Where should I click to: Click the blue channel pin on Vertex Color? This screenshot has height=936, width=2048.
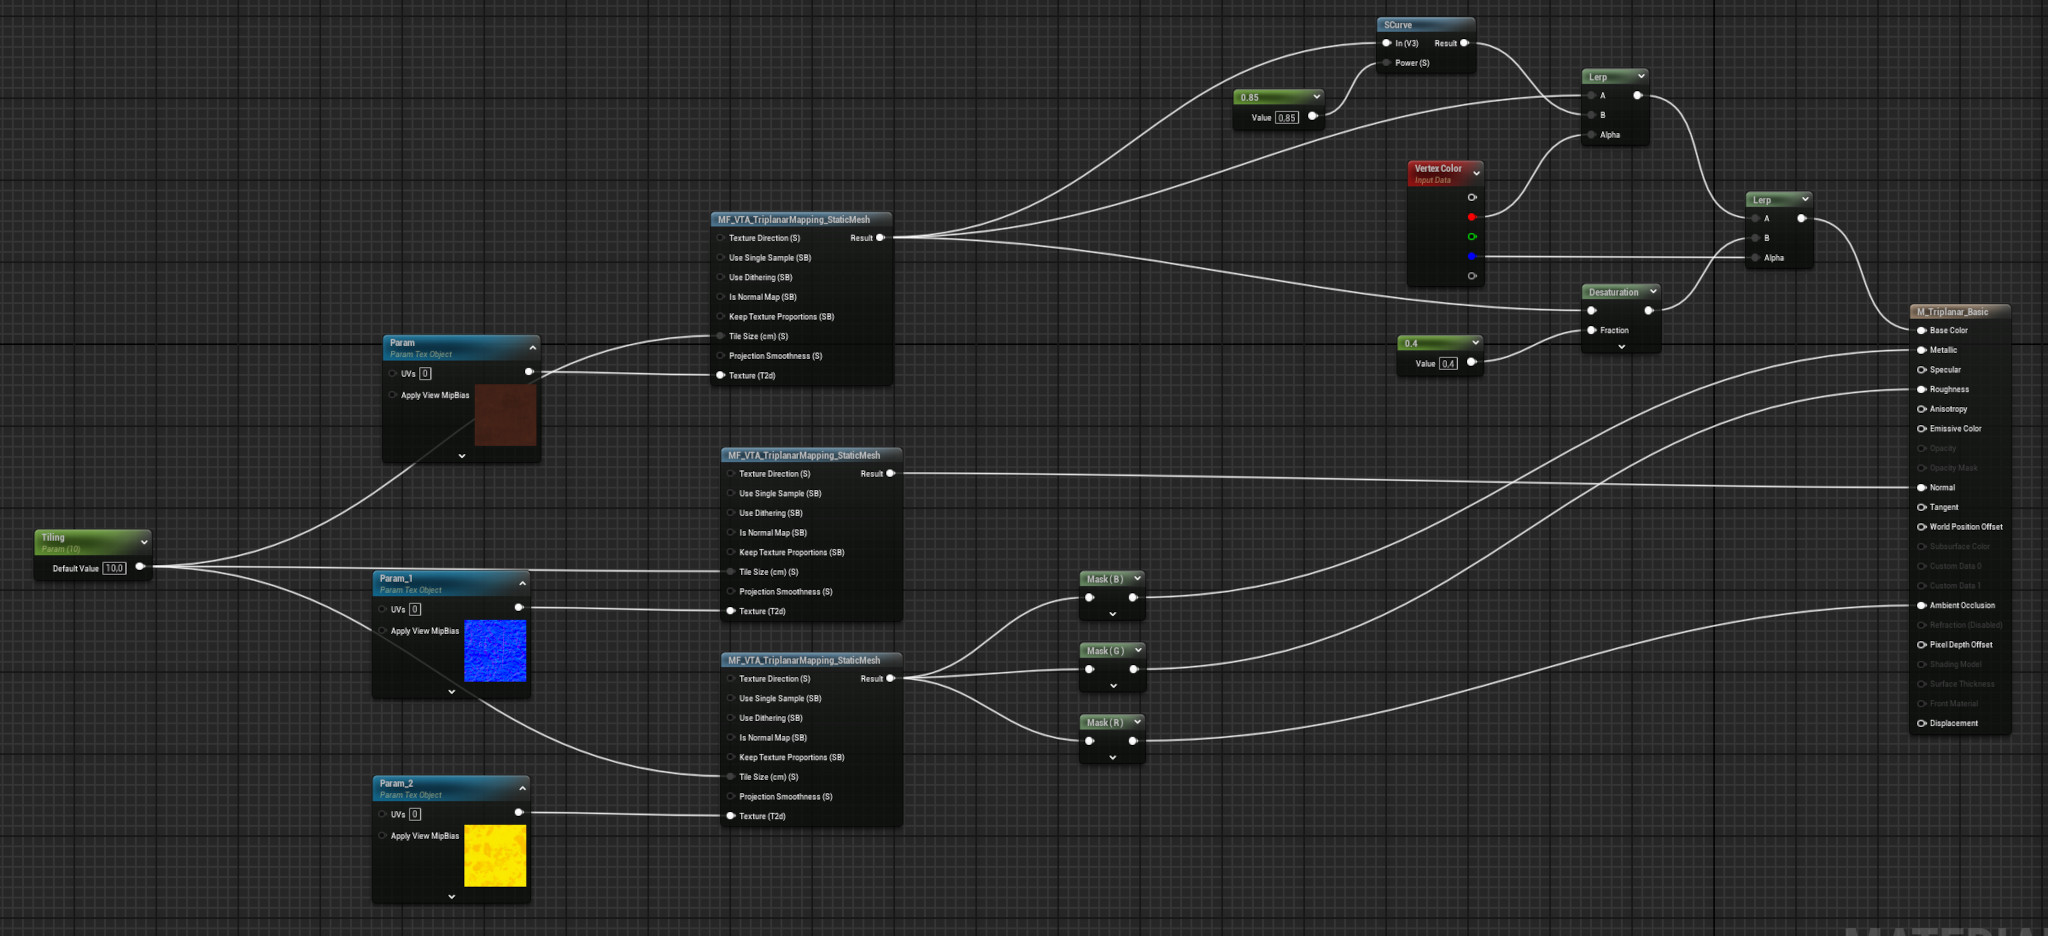click(1471, 257)
